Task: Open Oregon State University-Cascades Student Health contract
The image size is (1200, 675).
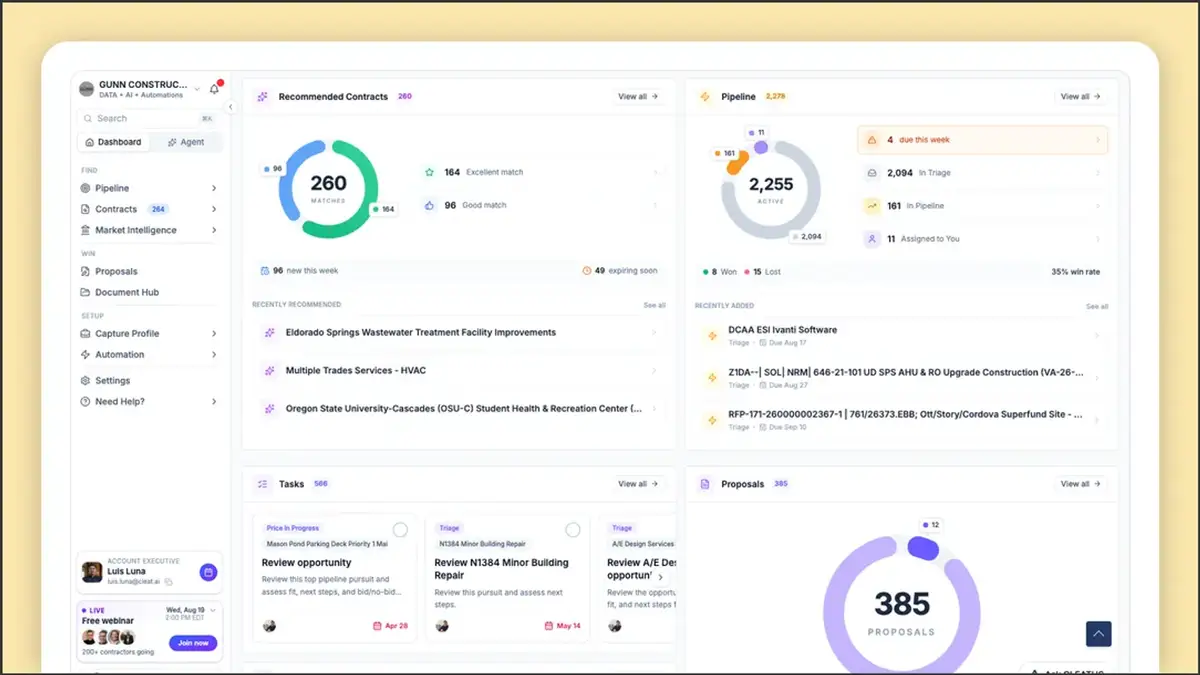Action: 459,408
